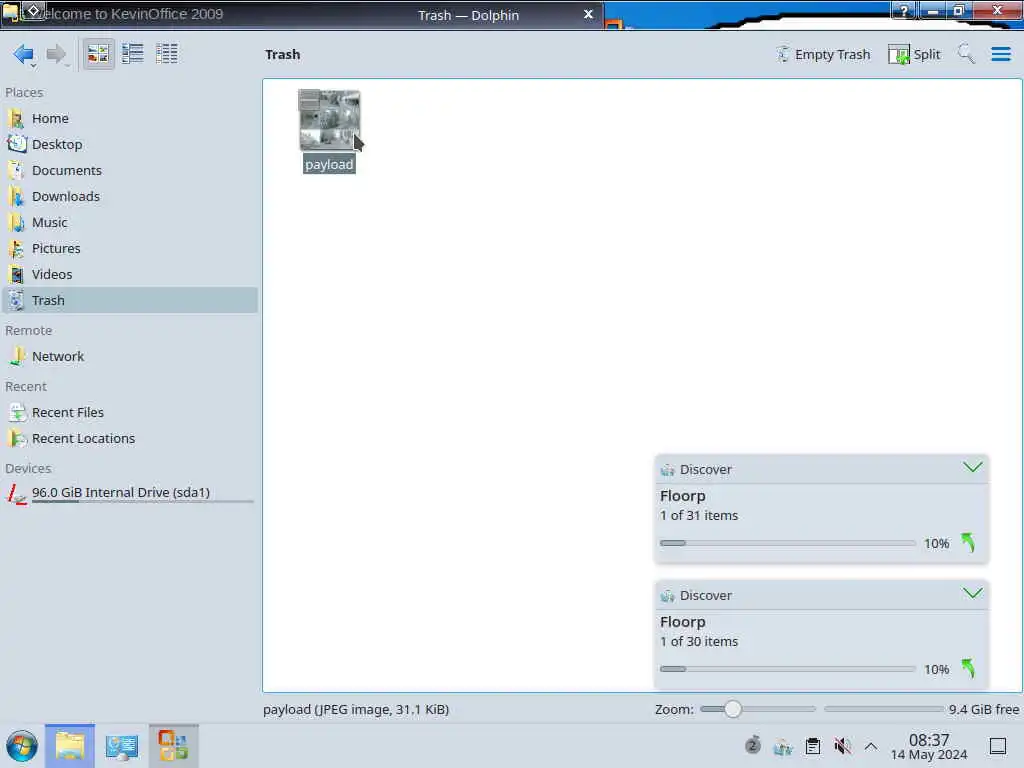Open the Office-style taskbar icon
The image size is (1024, 768).
[173, 746]
